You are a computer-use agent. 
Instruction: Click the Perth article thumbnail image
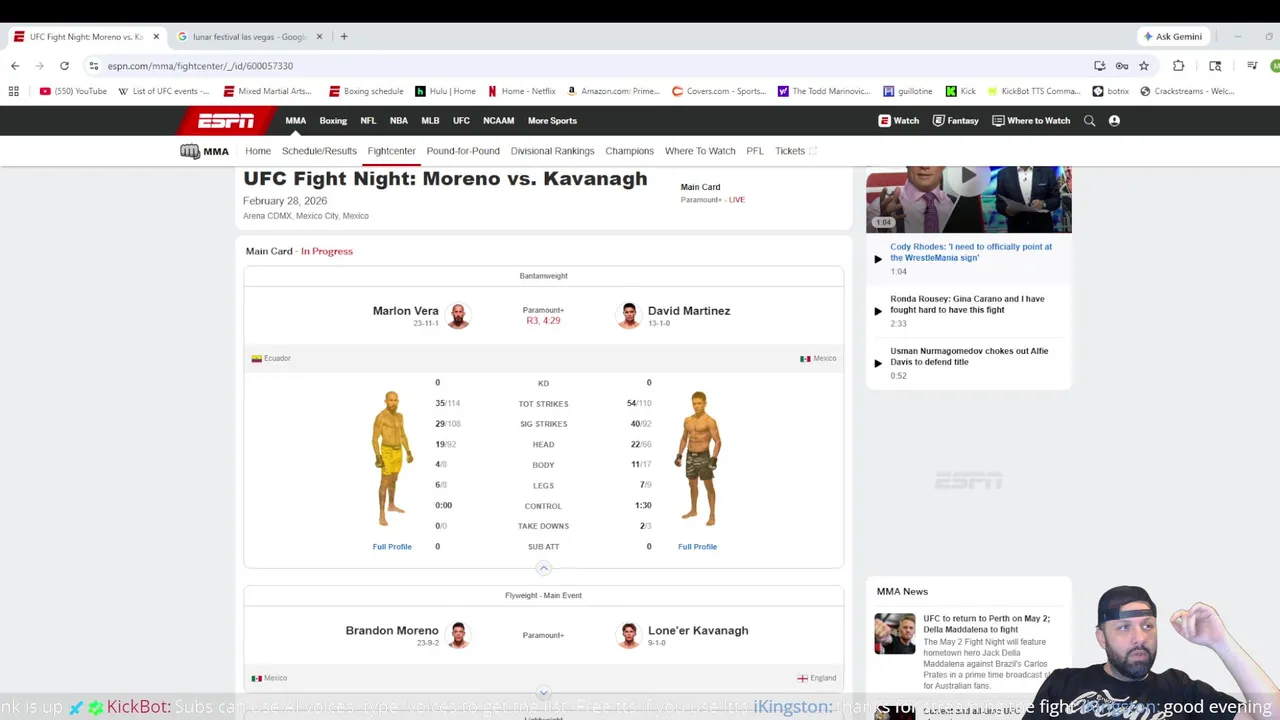pos(894,634)
